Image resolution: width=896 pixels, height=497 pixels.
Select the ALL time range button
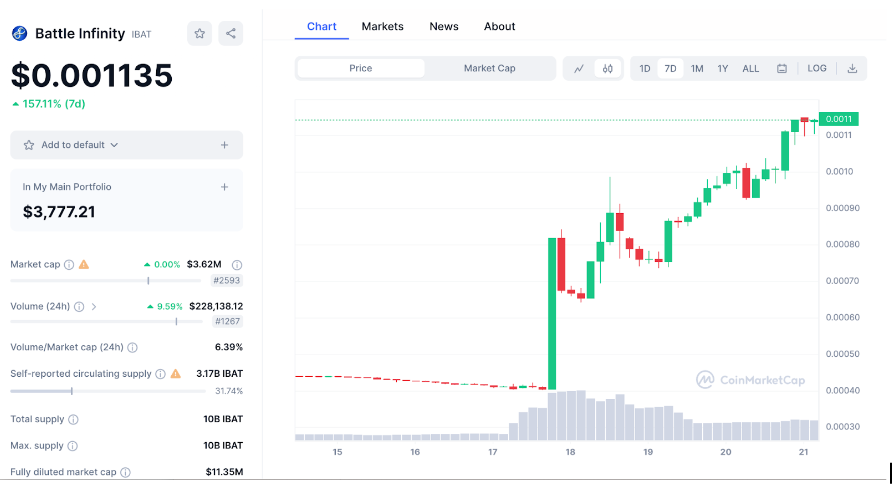click(x=750, y=69)
